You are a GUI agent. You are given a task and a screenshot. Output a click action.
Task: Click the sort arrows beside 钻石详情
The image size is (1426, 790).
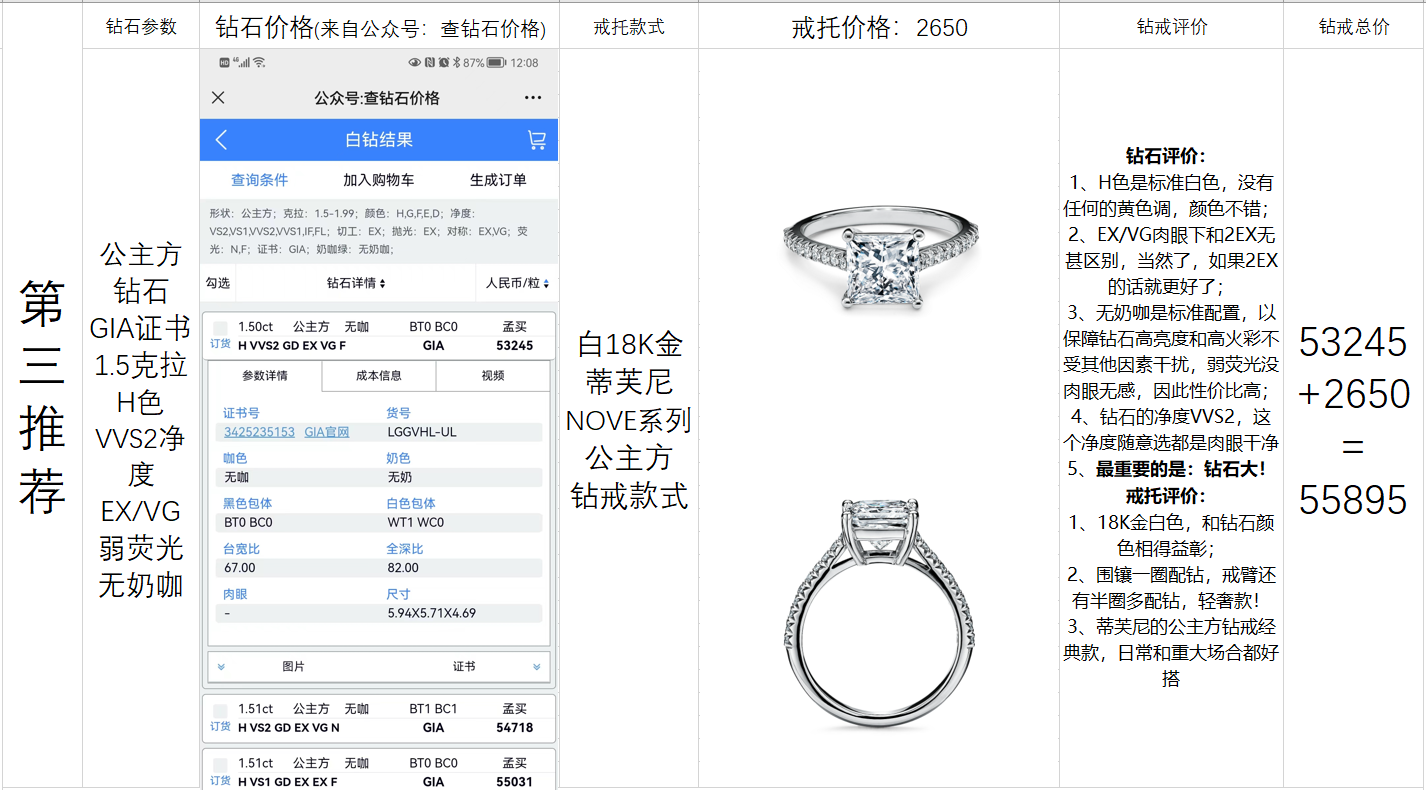pos(382,284)
